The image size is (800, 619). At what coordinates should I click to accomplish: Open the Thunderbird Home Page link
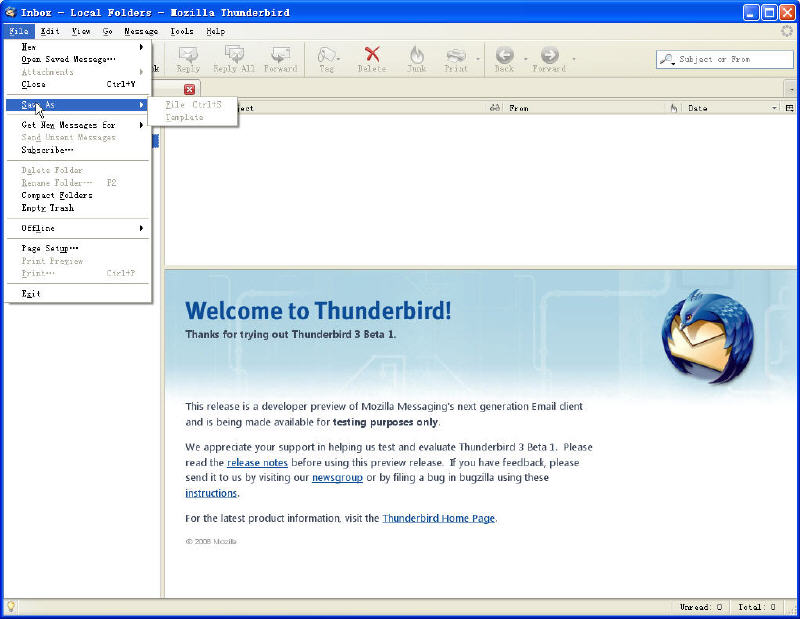point(439,518)
